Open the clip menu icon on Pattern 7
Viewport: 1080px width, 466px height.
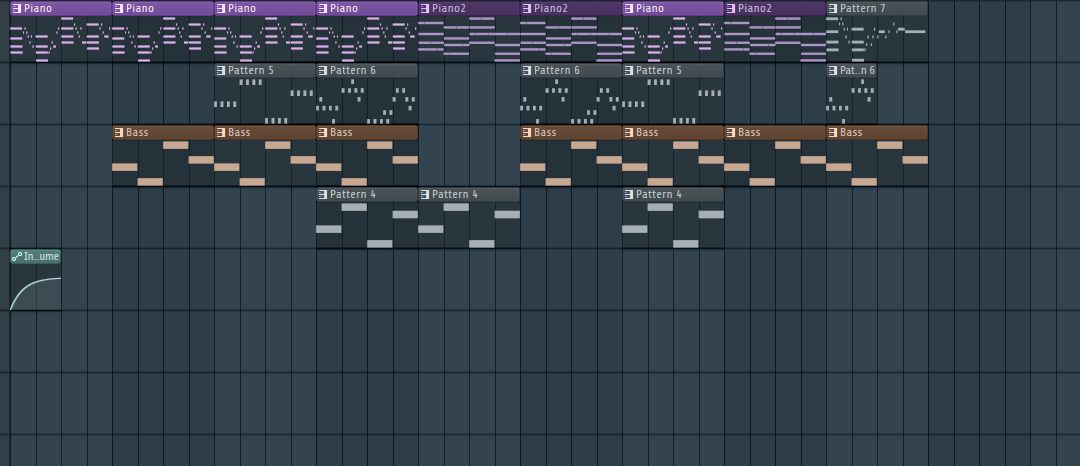(833, 9)
